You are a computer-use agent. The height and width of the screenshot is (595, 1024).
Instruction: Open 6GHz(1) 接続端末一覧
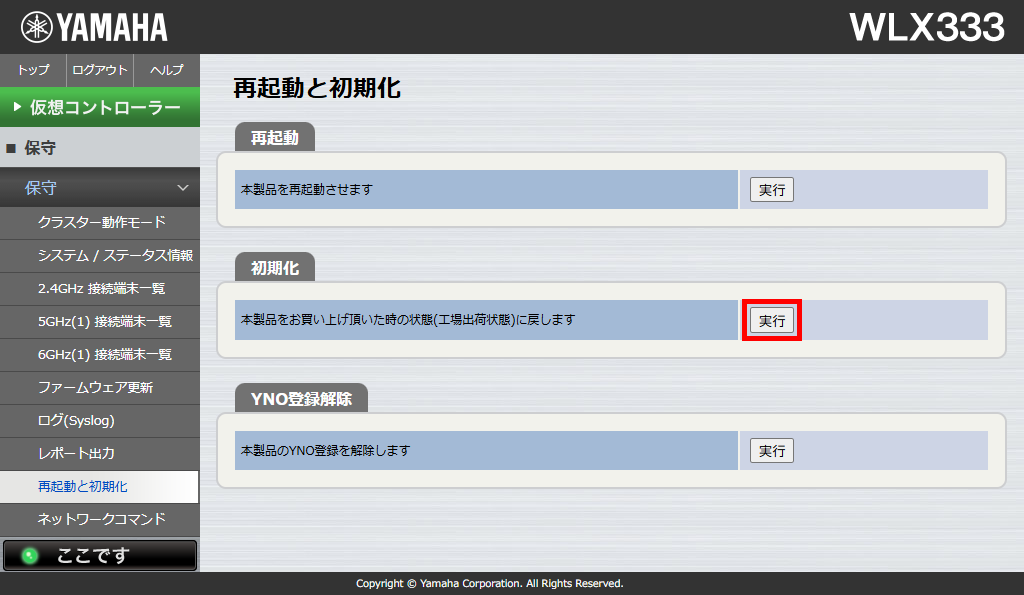click(x=100, y=355)
